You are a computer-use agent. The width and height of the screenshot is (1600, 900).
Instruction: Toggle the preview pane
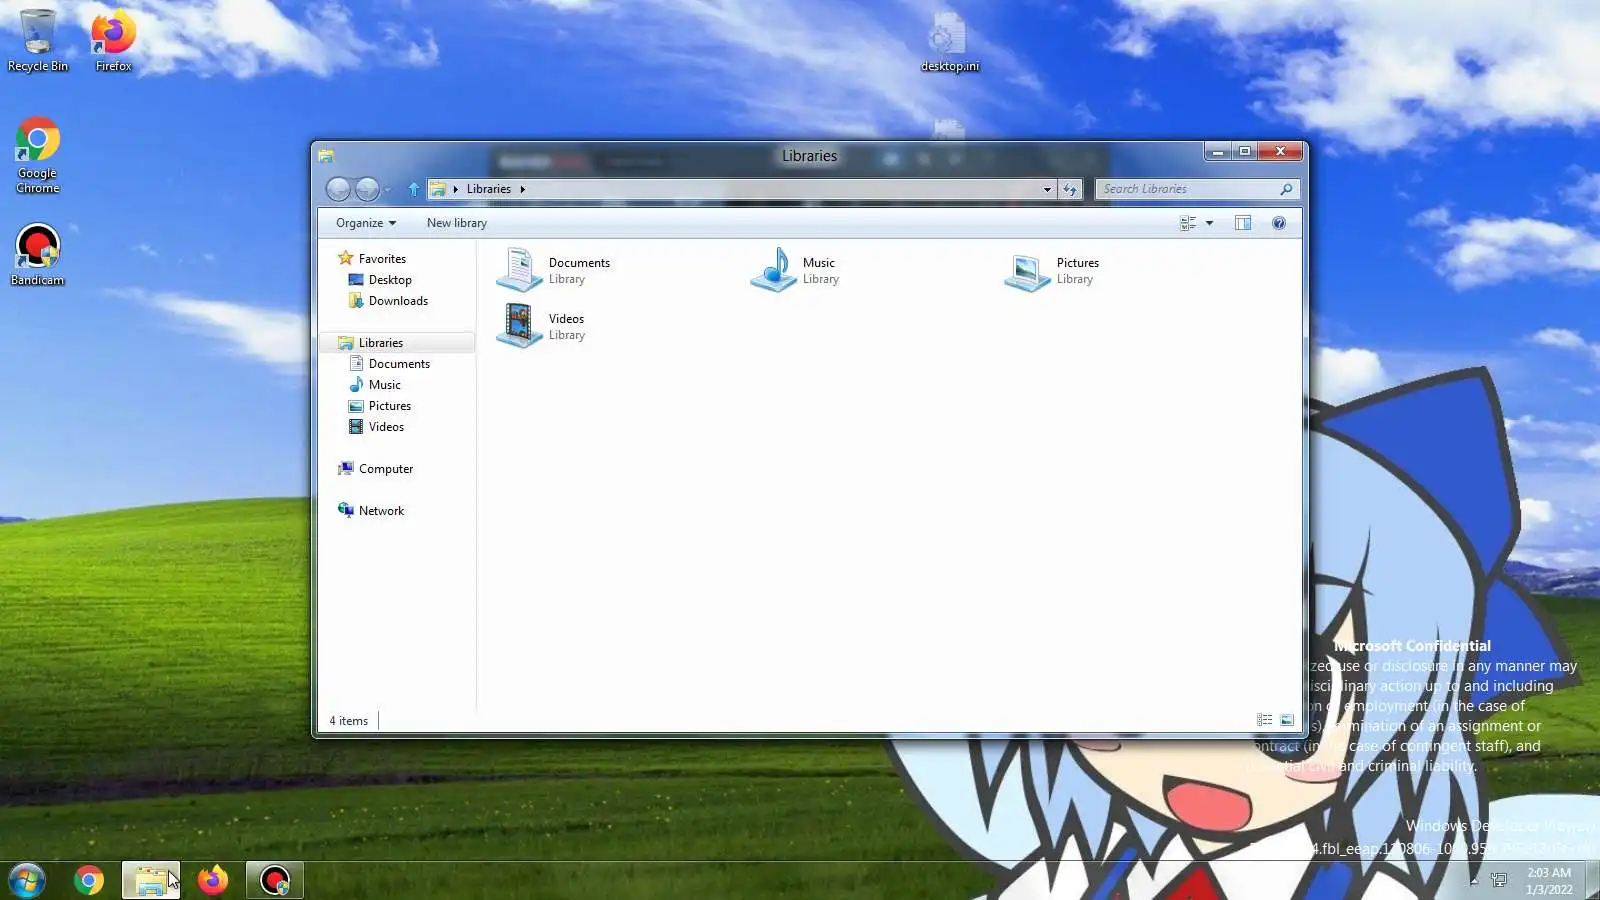tap(1243, 223)
